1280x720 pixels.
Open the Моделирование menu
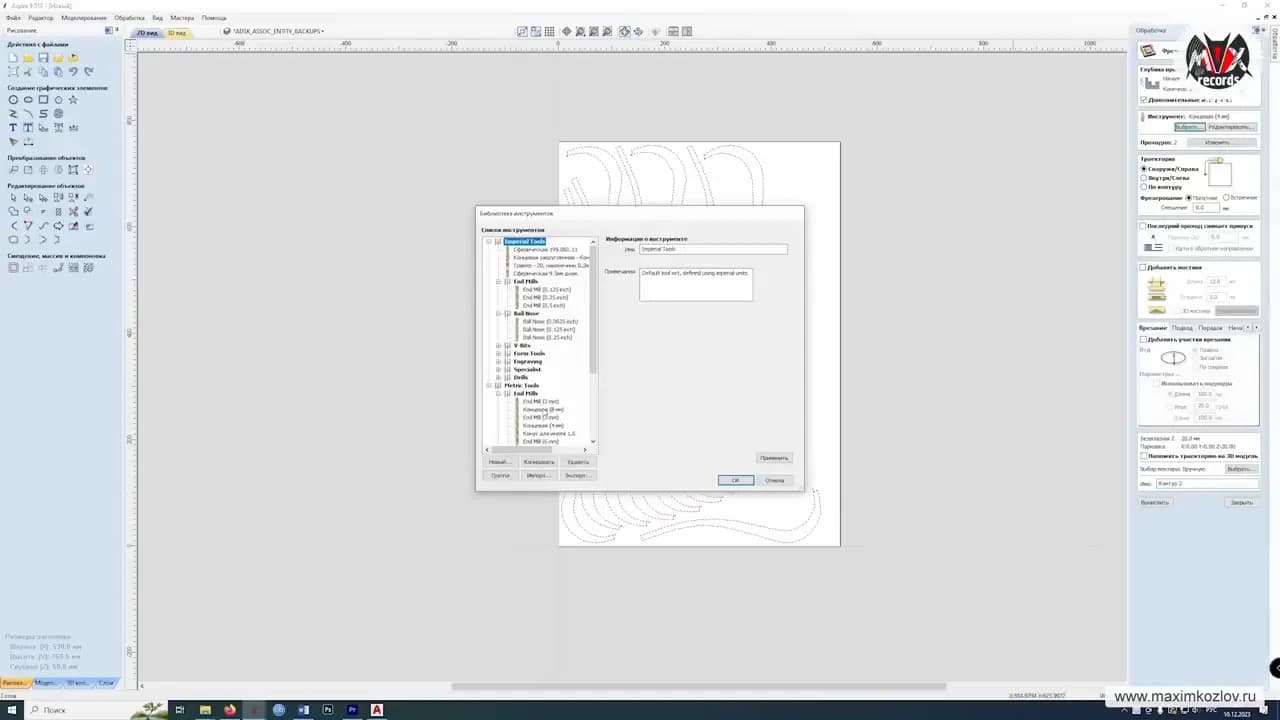click(x=82, y=18)
